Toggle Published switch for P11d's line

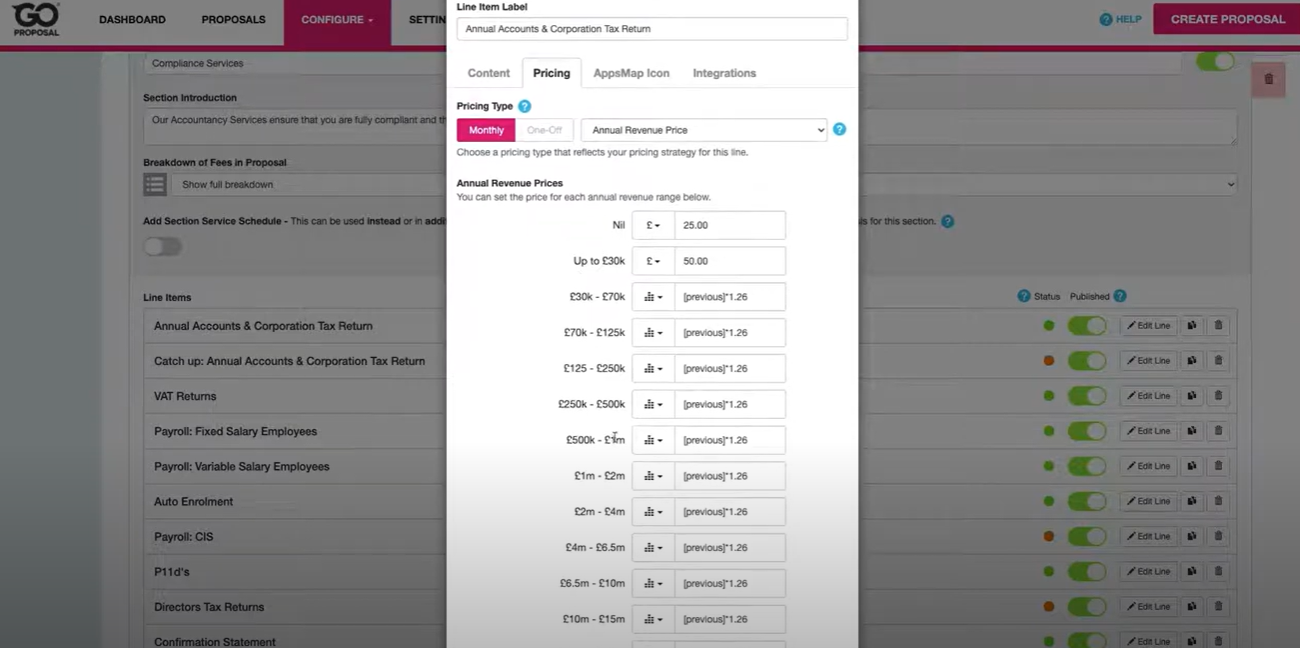point(1086,572)
